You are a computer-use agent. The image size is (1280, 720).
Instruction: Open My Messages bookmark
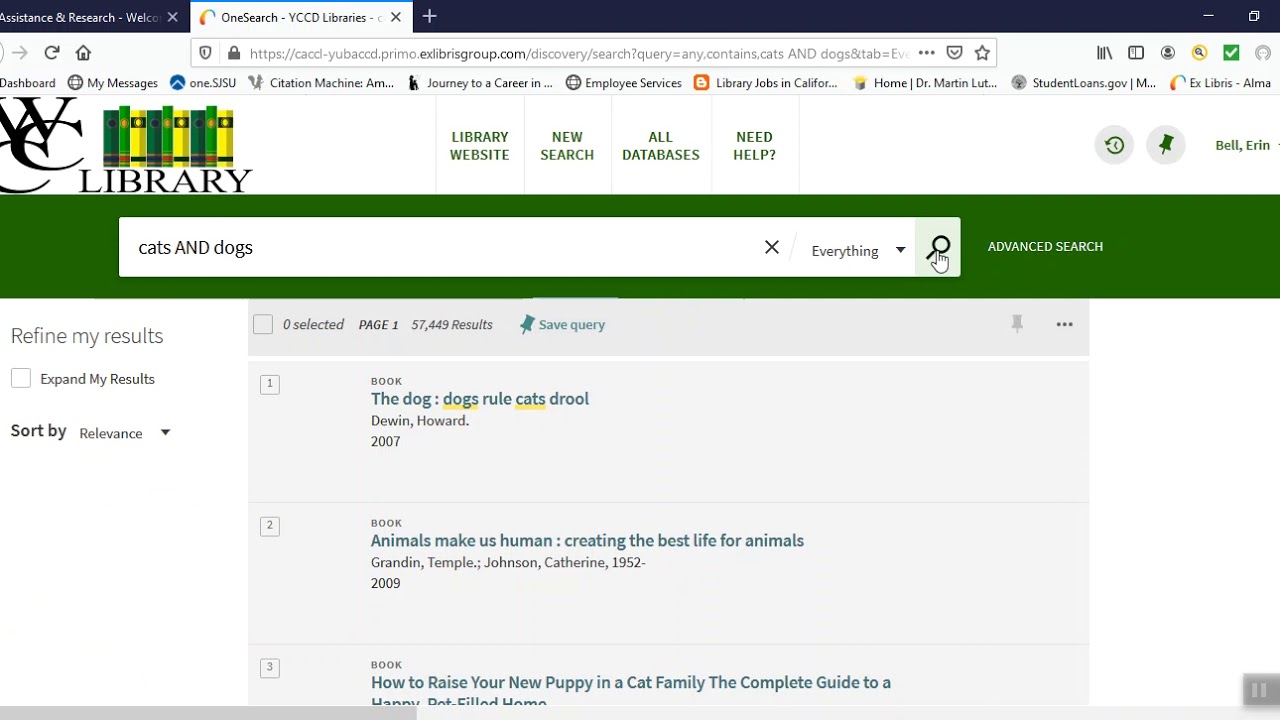click(x=113, y=83)
